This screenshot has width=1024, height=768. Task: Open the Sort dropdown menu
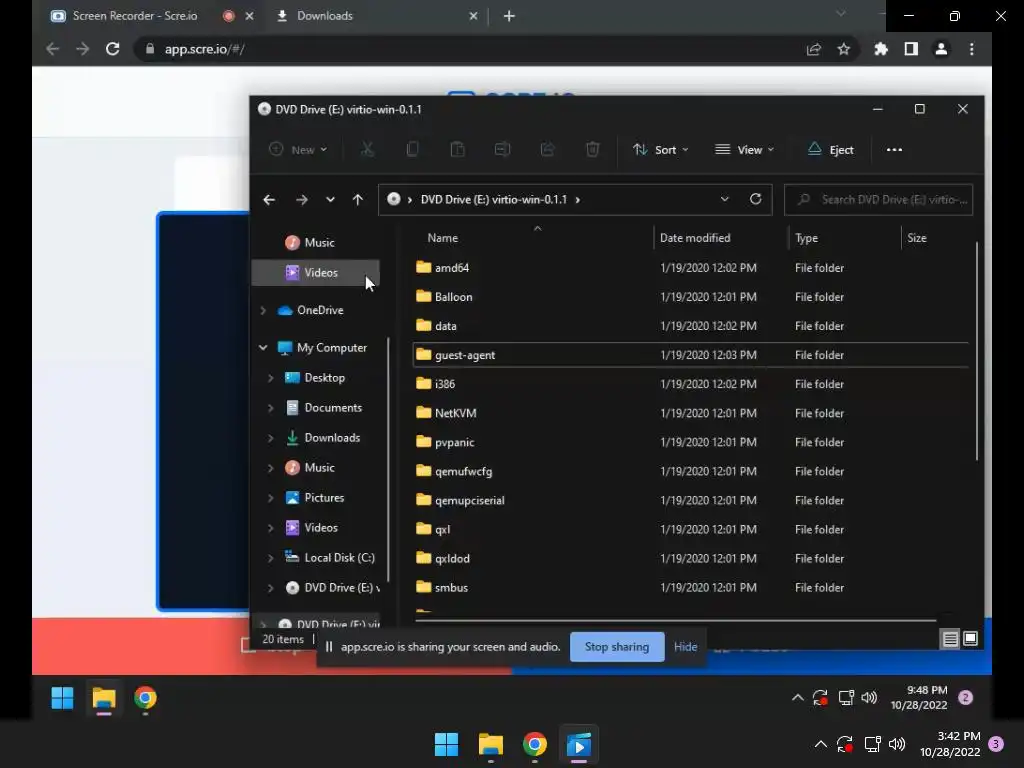tap(660, 150)
